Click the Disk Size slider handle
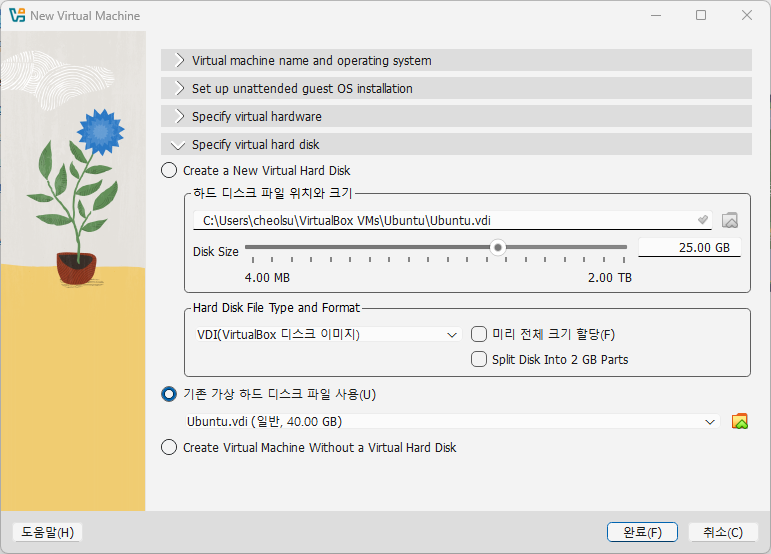The image size is (771, 554). (x=497, y=247)
